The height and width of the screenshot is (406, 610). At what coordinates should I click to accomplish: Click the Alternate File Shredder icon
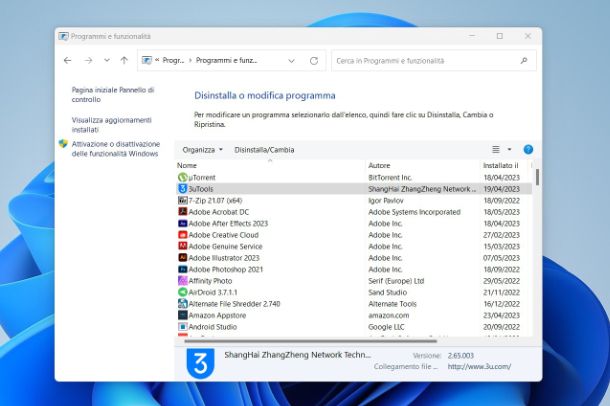click(182, 303)
